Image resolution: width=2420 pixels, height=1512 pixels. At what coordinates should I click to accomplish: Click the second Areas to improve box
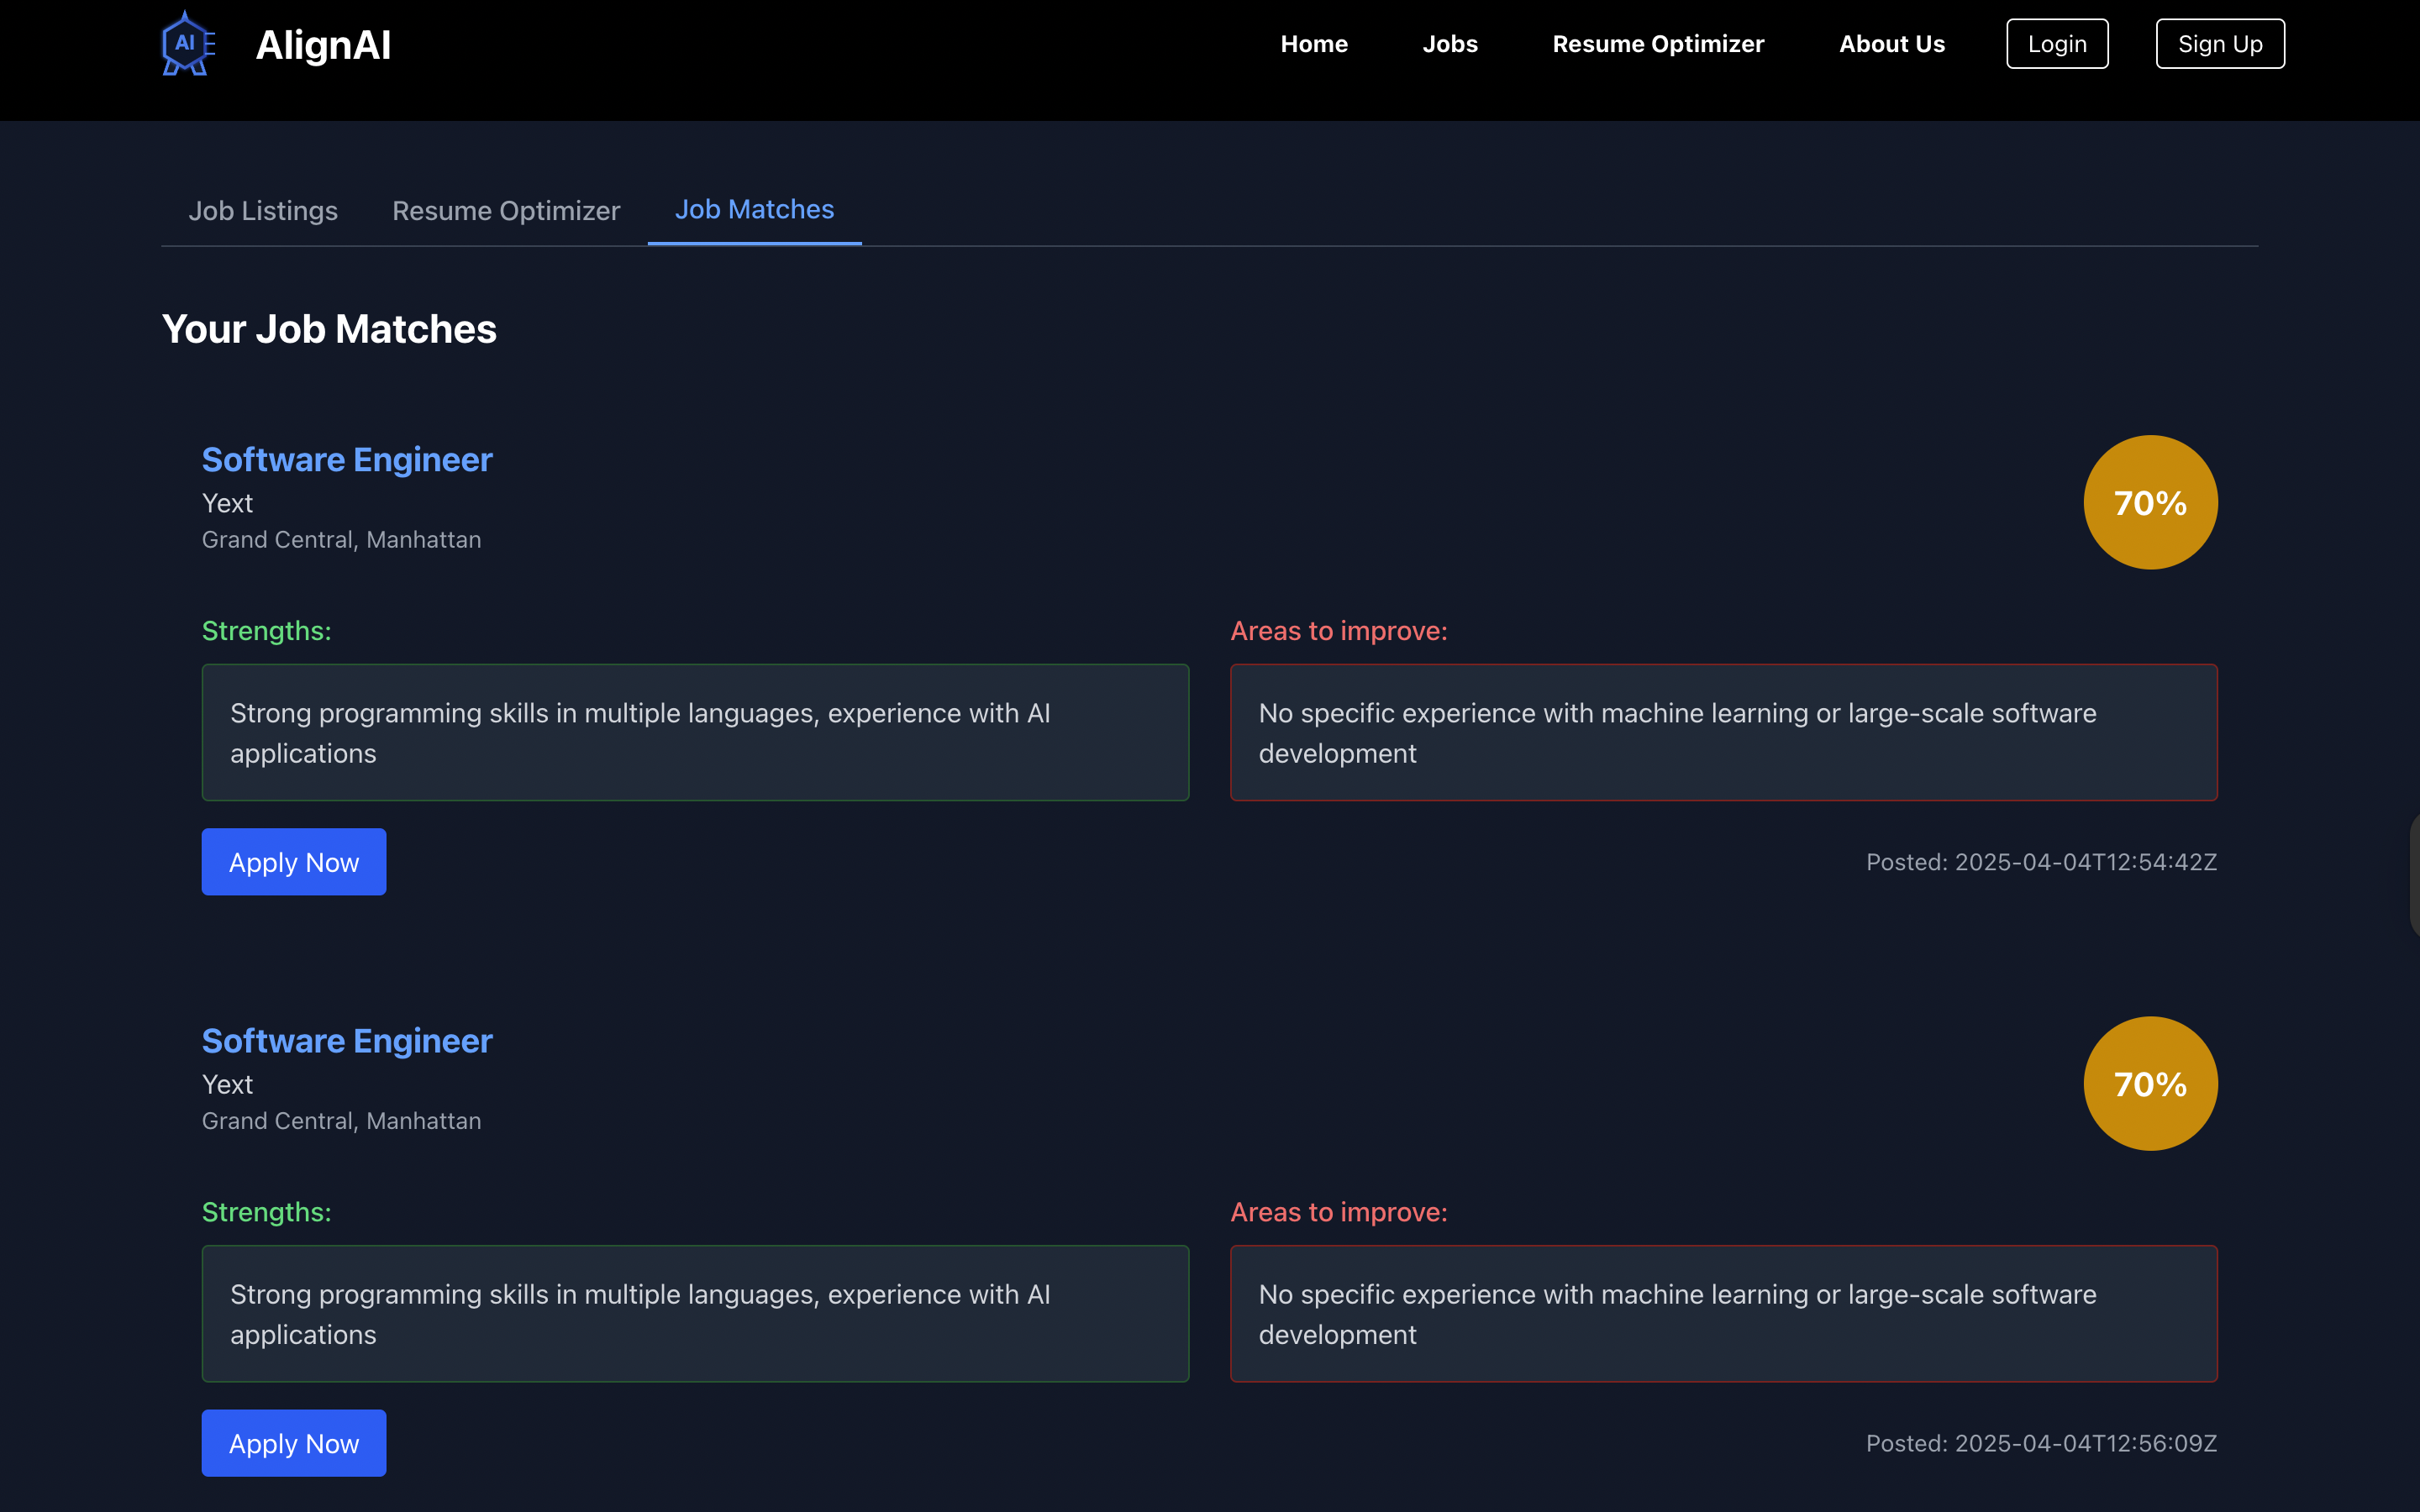click(x=1723, y=1314)
